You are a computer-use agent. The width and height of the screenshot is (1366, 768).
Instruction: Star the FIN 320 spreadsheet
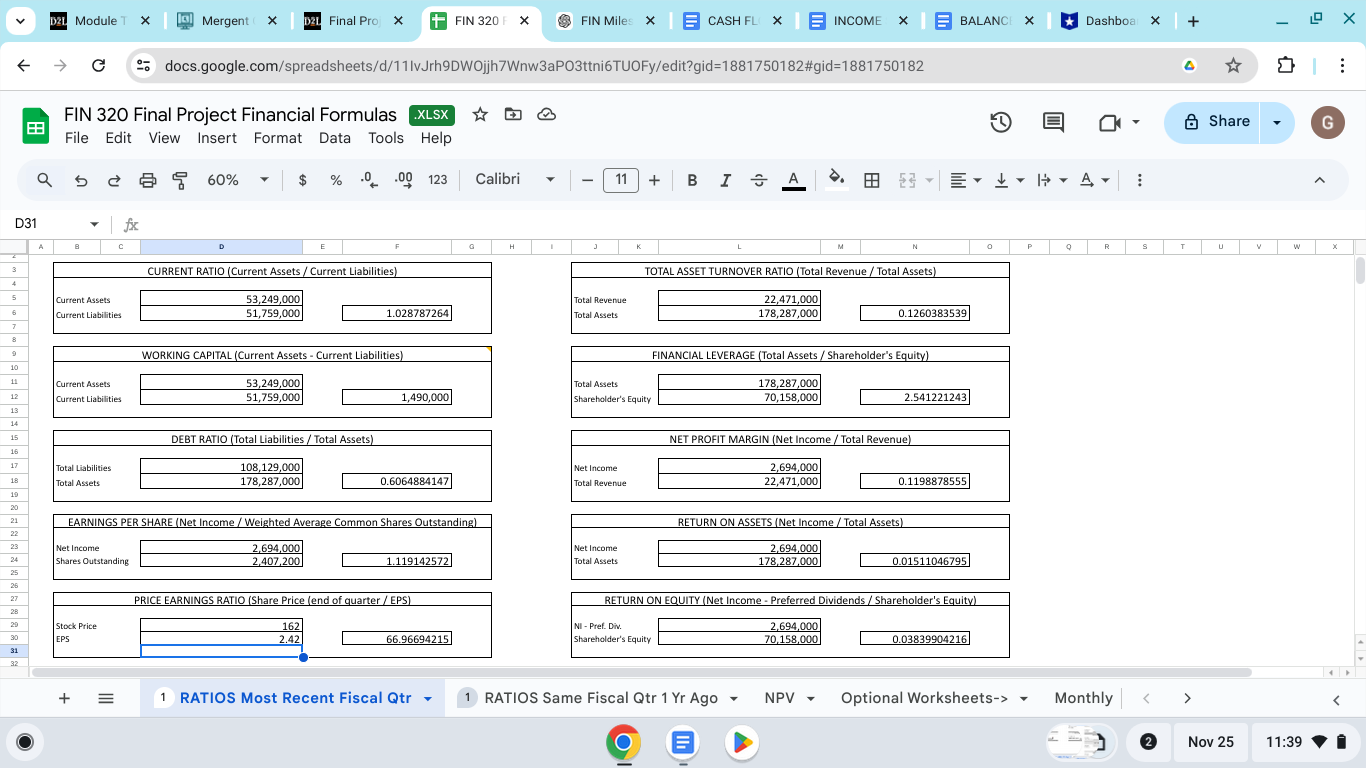[x=480, y=114]
